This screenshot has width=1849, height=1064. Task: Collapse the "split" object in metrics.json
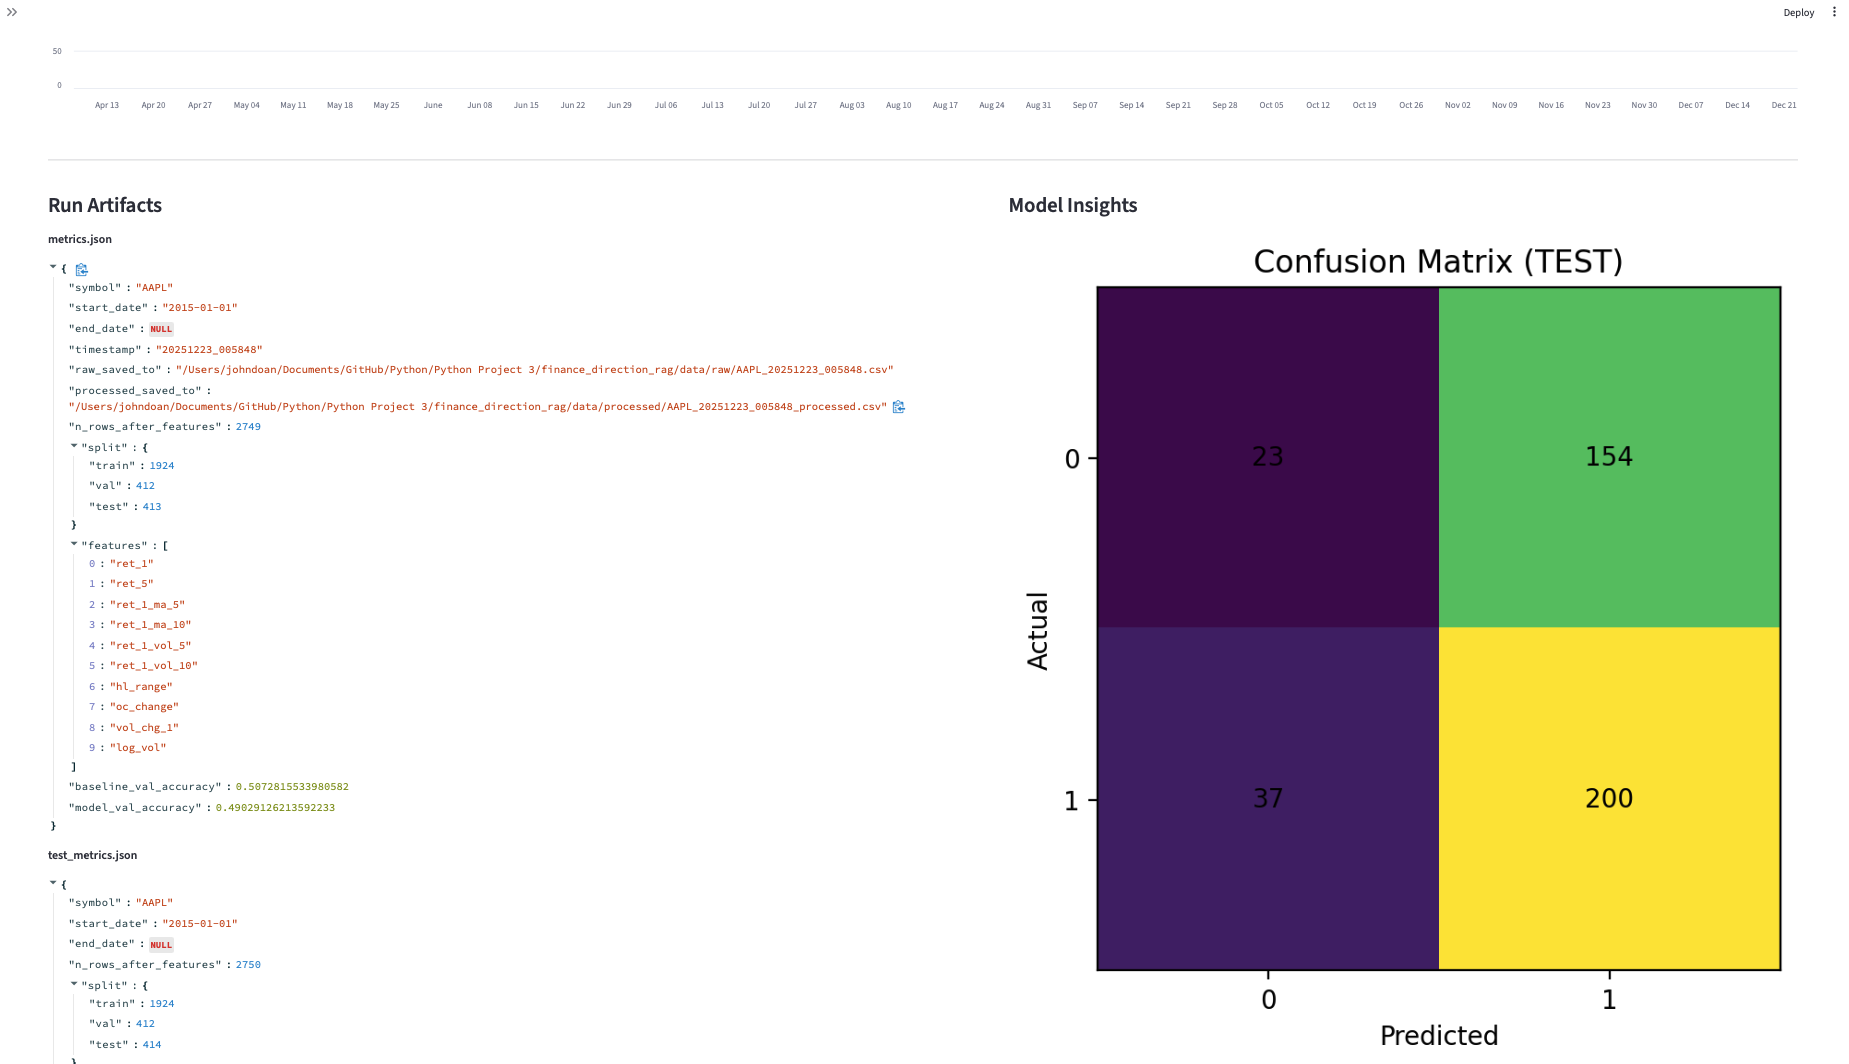tap(73, 446)
